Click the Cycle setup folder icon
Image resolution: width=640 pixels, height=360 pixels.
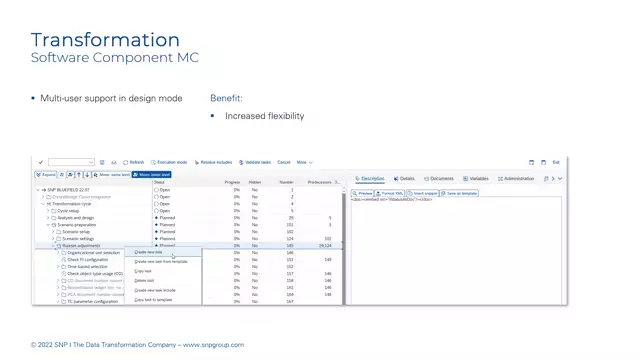54,211
